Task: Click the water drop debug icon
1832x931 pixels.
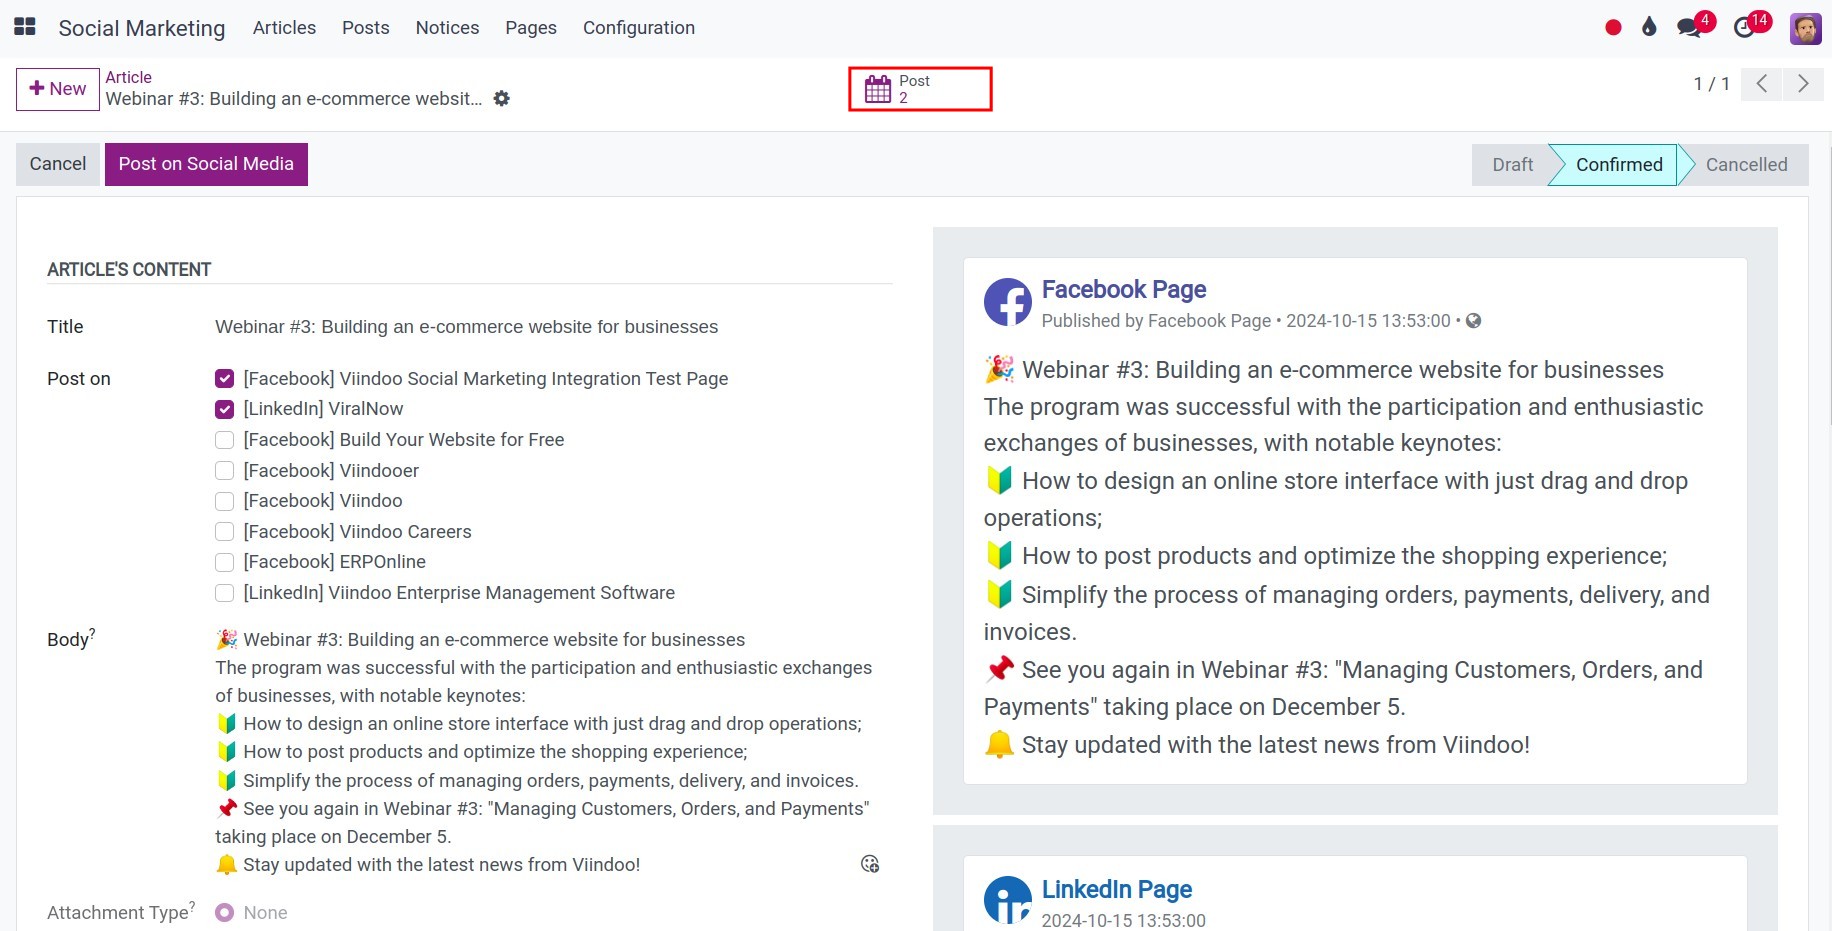Action: 1649,27
